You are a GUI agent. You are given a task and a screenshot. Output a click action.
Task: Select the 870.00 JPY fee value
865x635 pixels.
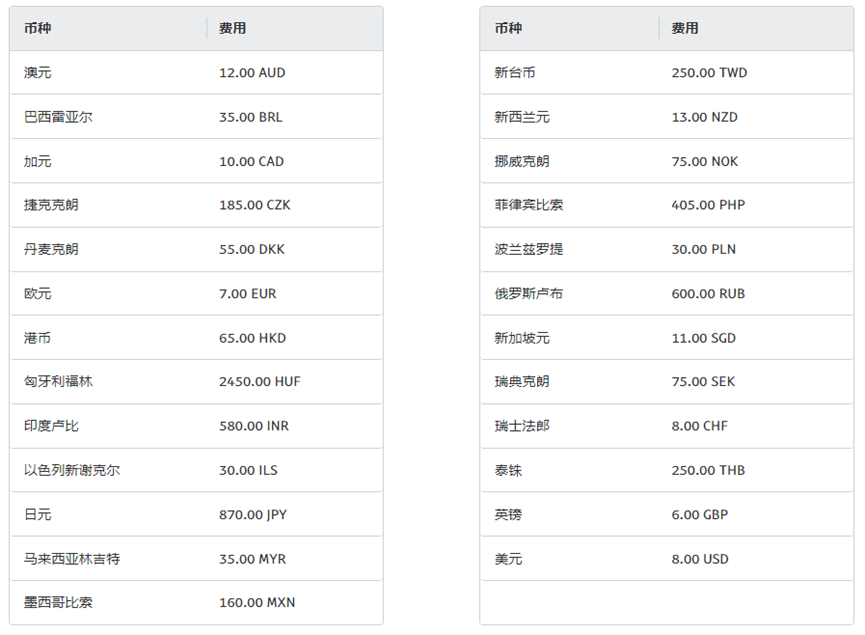pyautogui.click(x=253, y=515)
